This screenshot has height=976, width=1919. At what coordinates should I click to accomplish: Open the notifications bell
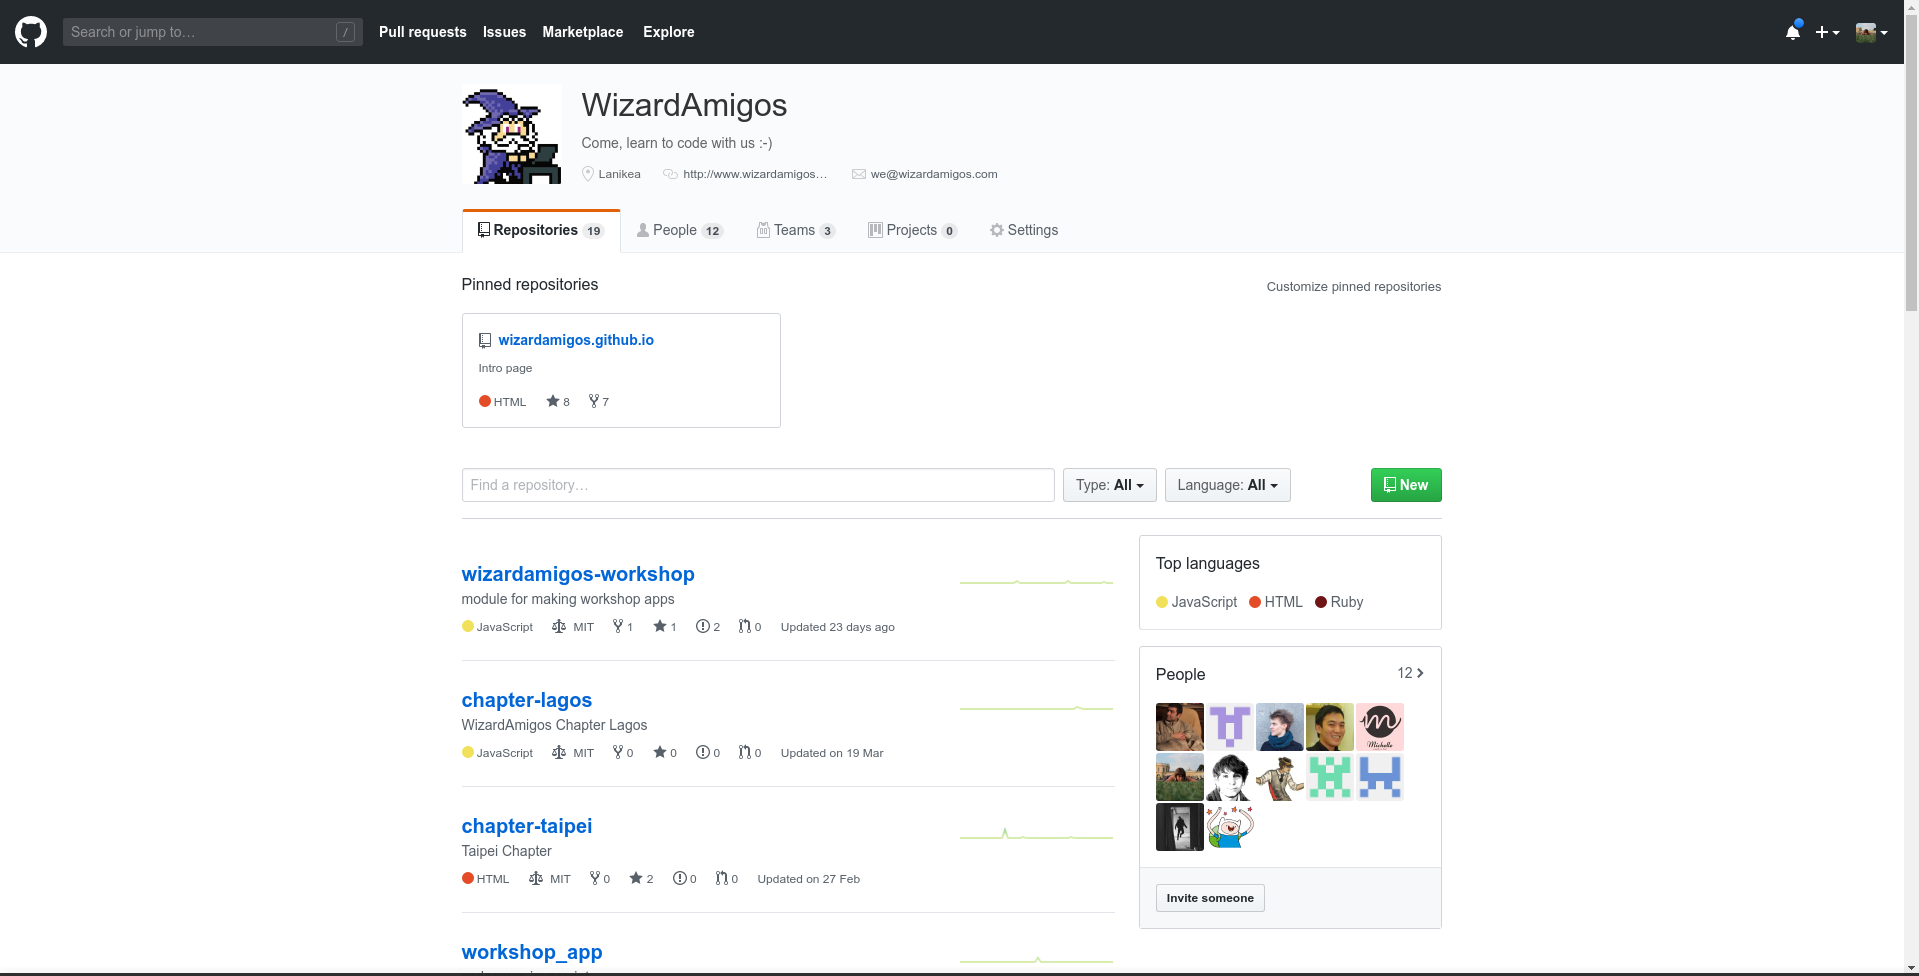[x=1793, y=32]
